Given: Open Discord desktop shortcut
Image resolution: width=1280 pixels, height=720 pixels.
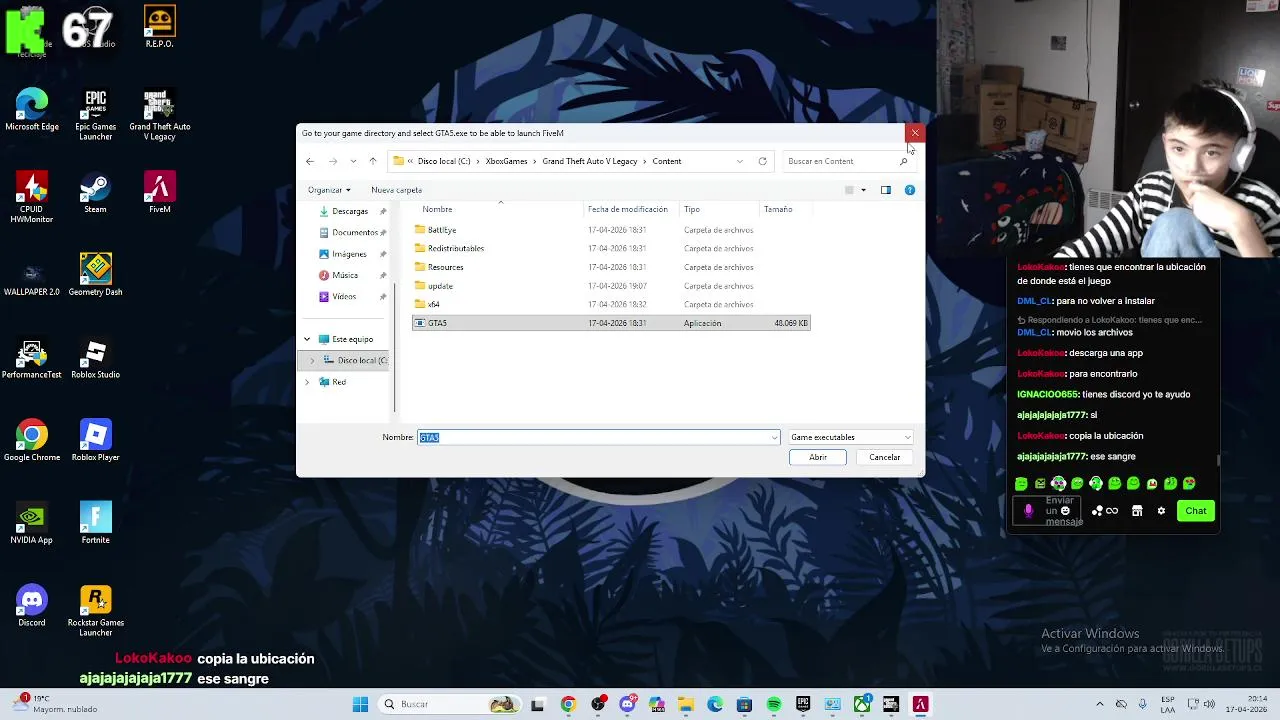Looking at the screenshot, I should point(32,607).
